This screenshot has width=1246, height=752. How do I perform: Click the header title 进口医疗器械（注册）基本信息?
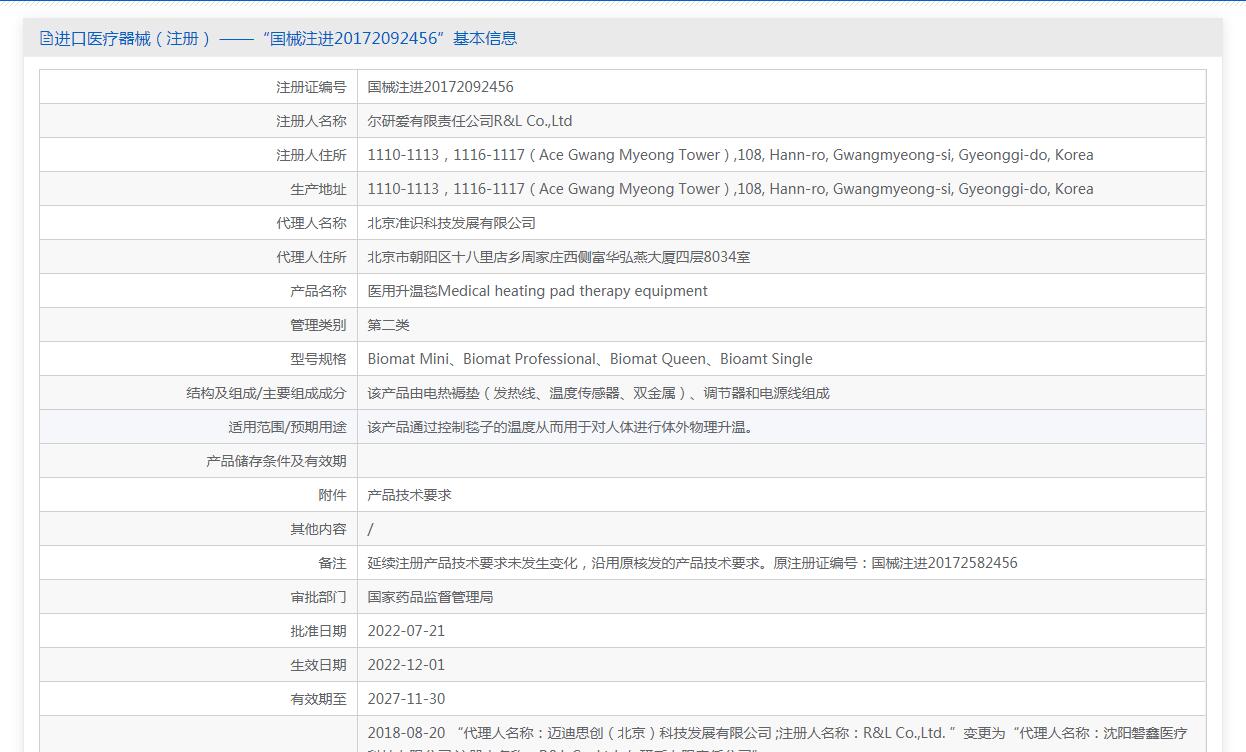286,38
